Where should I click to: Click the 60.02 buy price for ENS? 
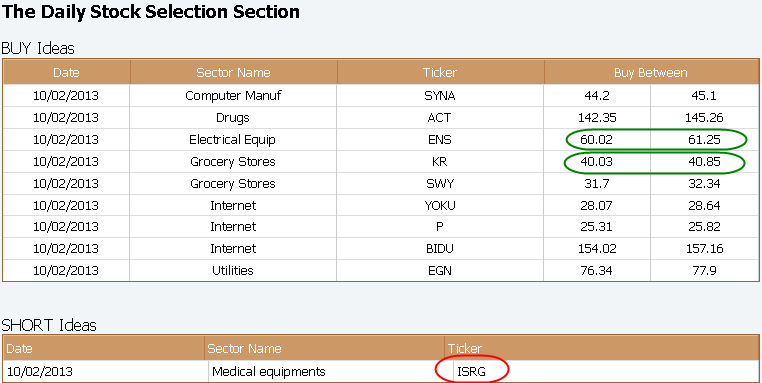[x=597, y=139]
